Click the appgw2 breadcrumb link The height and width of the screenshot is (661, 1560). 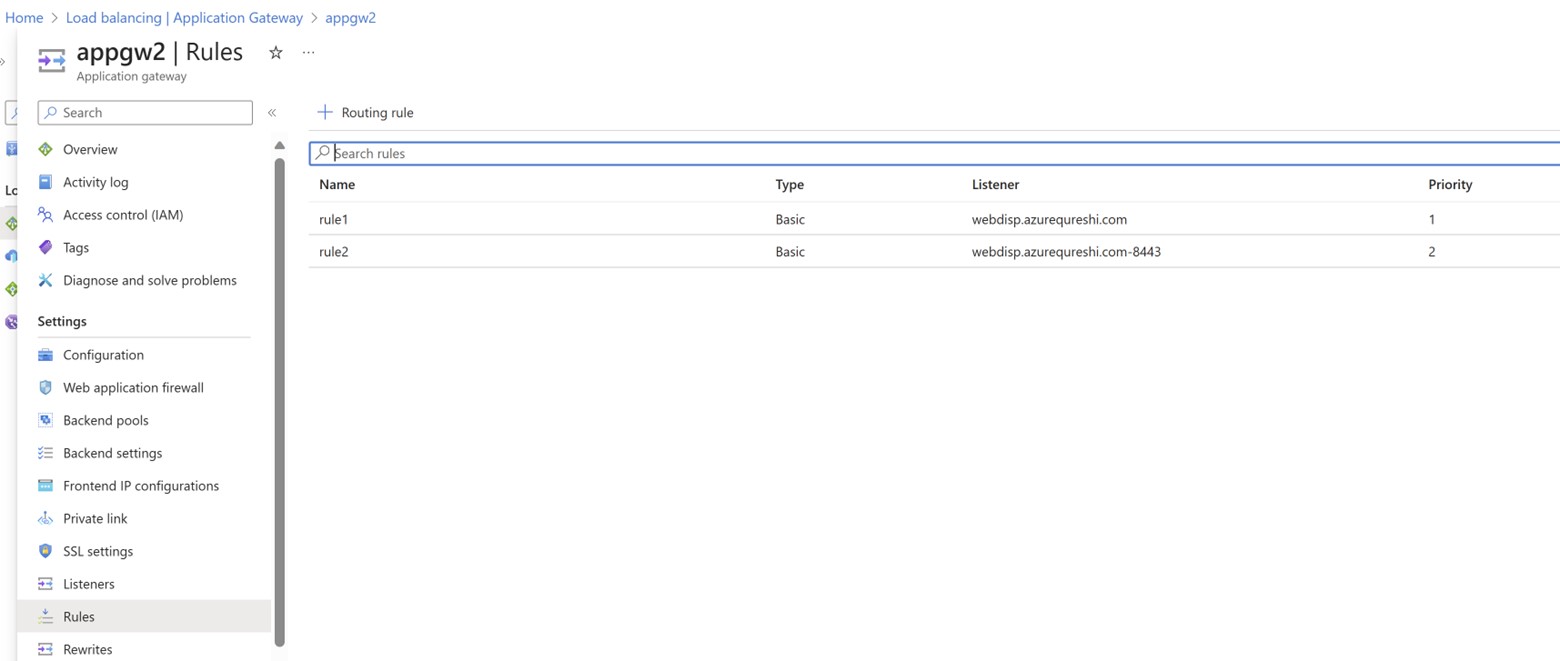coord(350,17)
